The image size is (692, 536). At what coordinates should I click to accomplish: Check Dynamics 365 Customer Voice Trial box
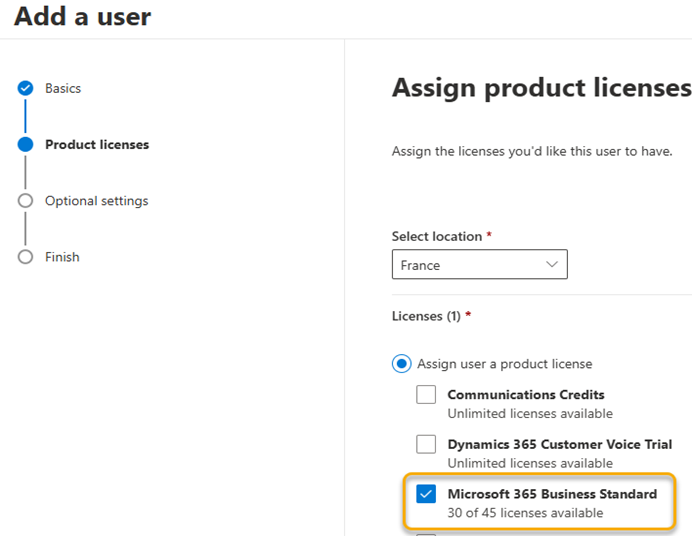click(x=426, y=444)
